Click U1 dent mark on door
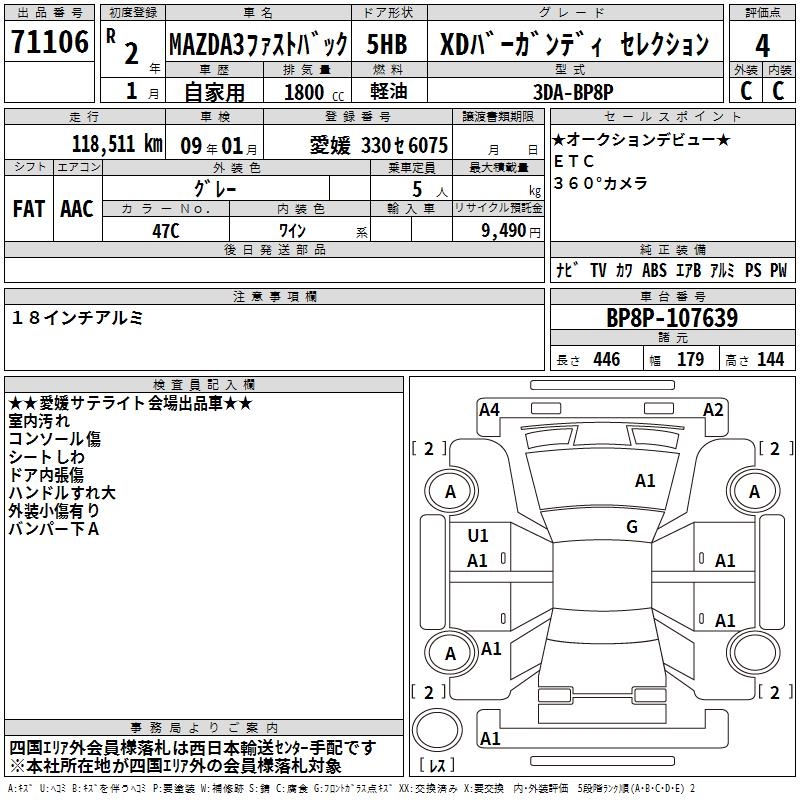Viewport: 800px width, 800px height. point(478,536)
